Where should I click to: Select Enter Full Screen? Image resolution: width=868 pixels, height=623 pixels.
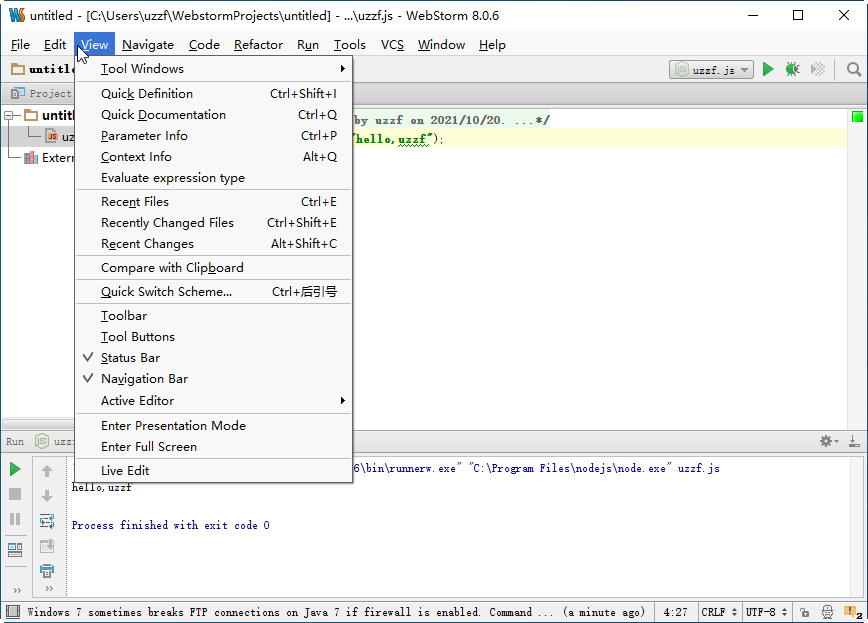(213, 446)
